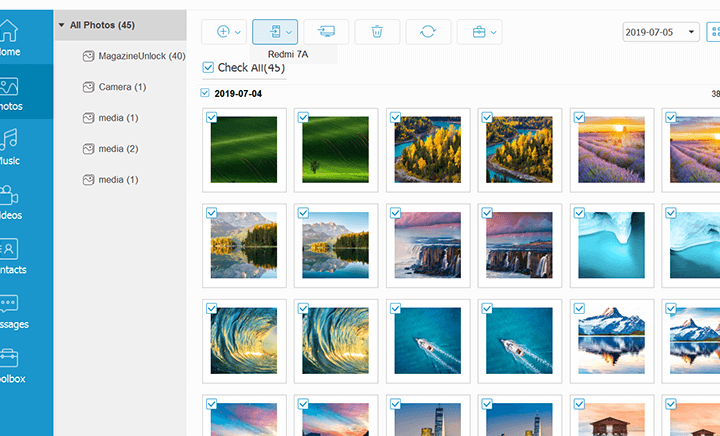
Task: Open the first speedboat aerial thumbnail
Action: (428, 341)
